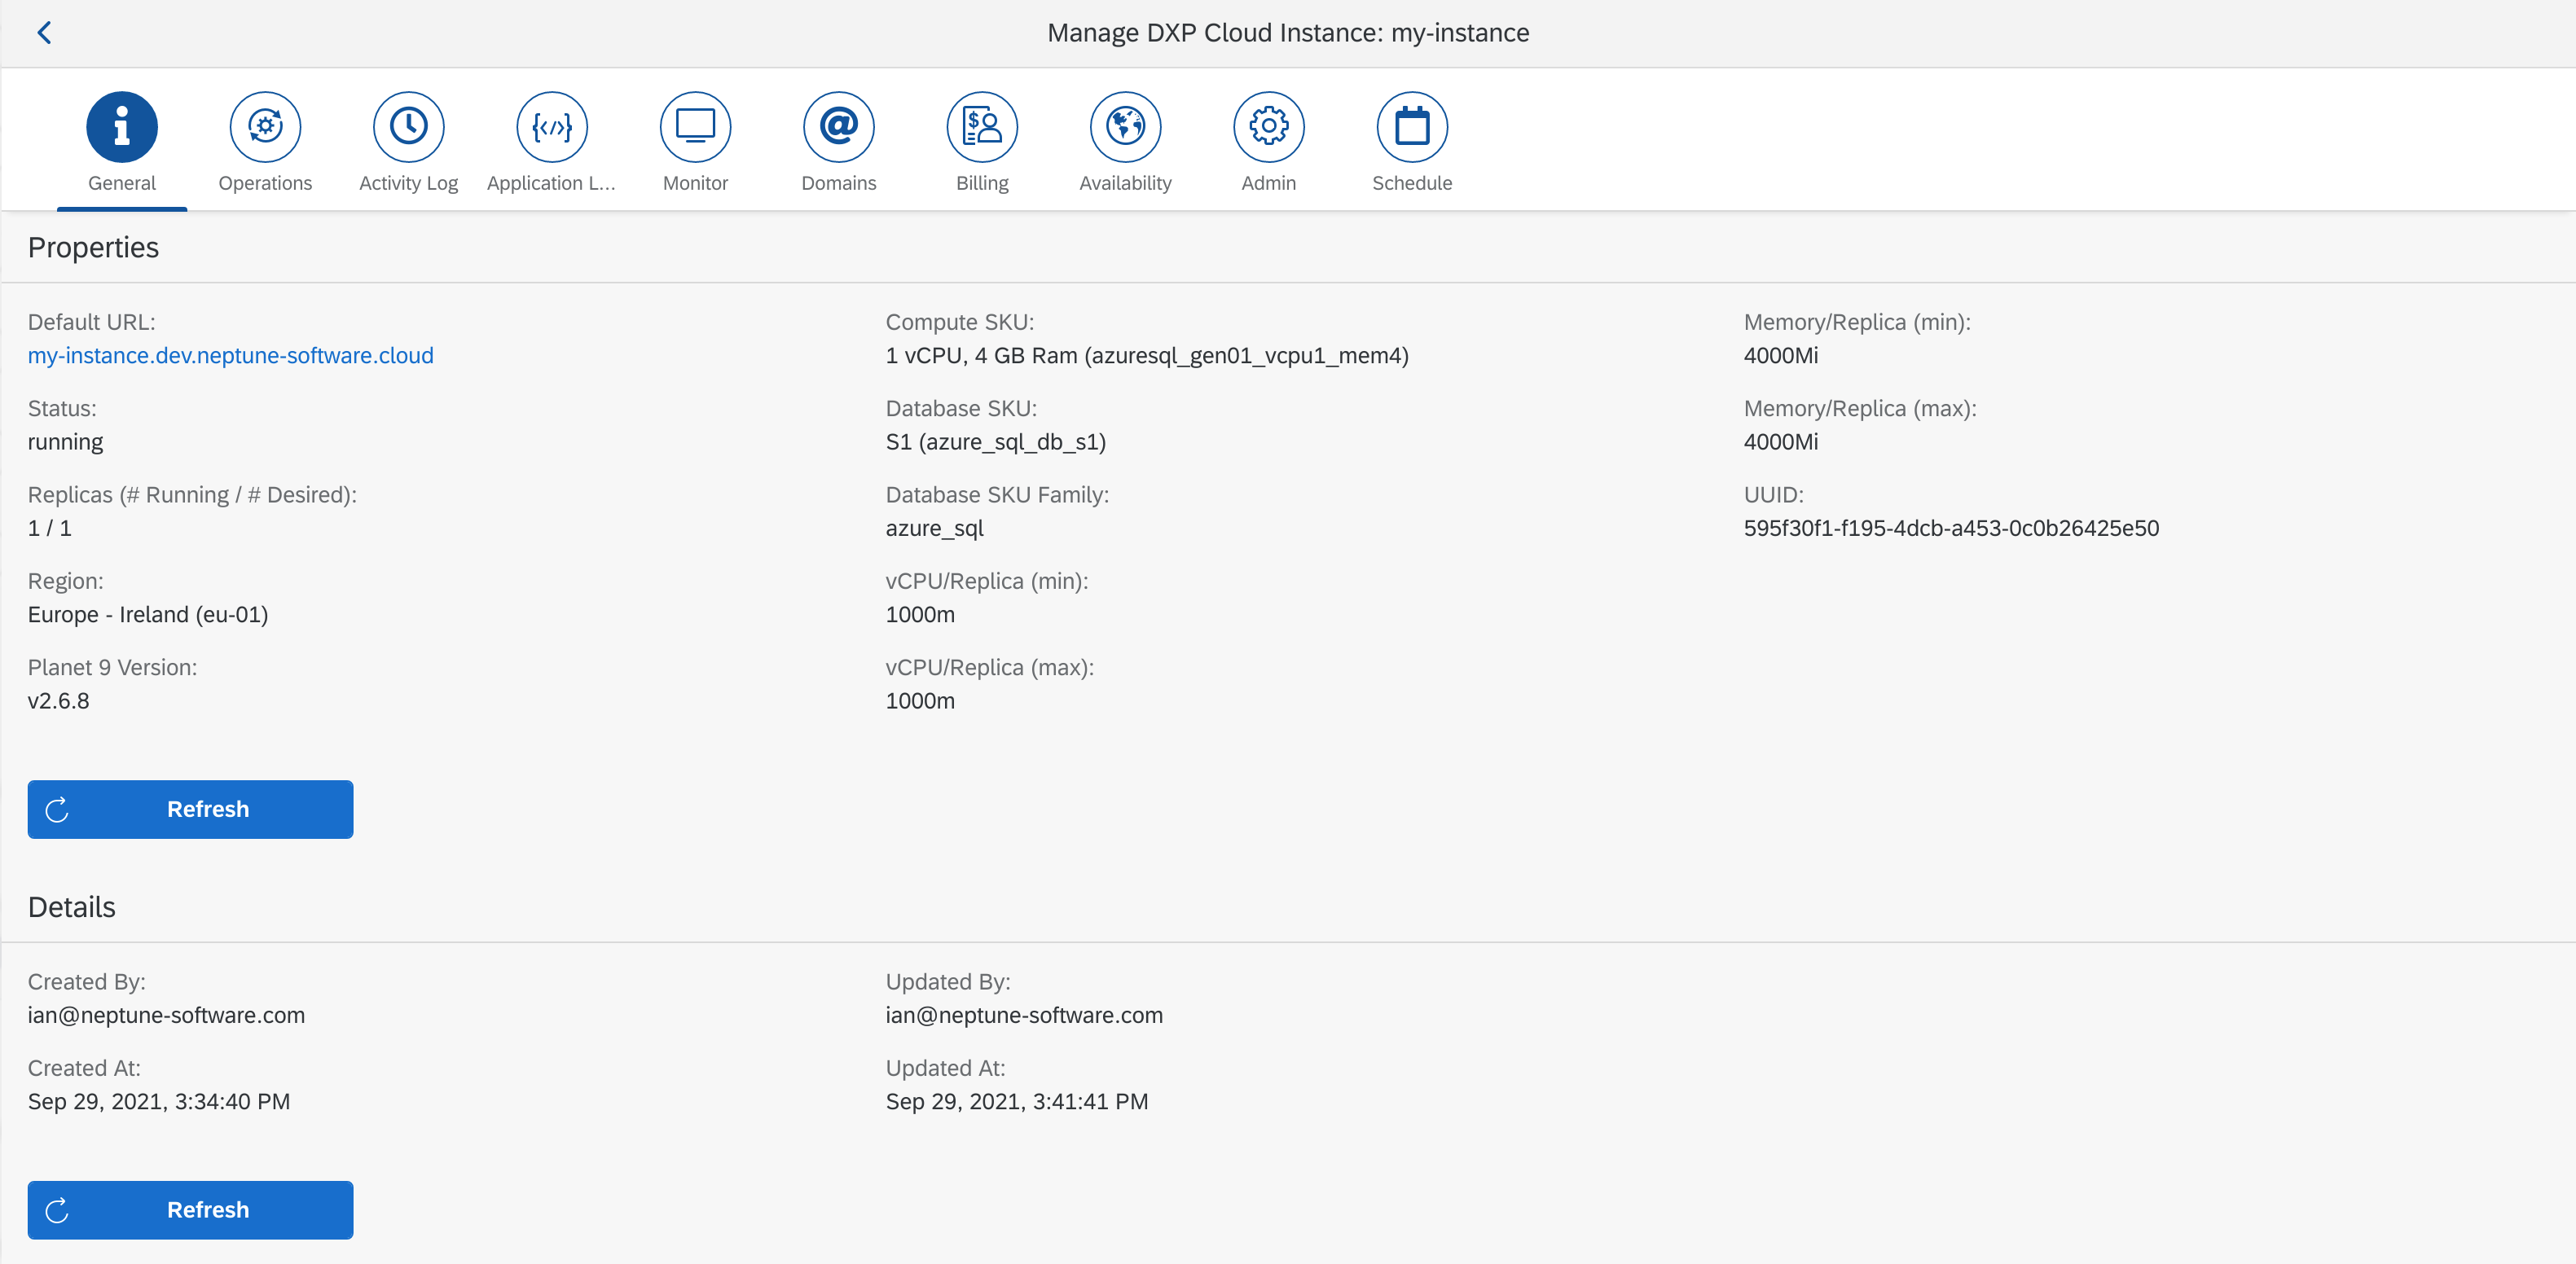Switch to the Billing tab label

[982, 183]
